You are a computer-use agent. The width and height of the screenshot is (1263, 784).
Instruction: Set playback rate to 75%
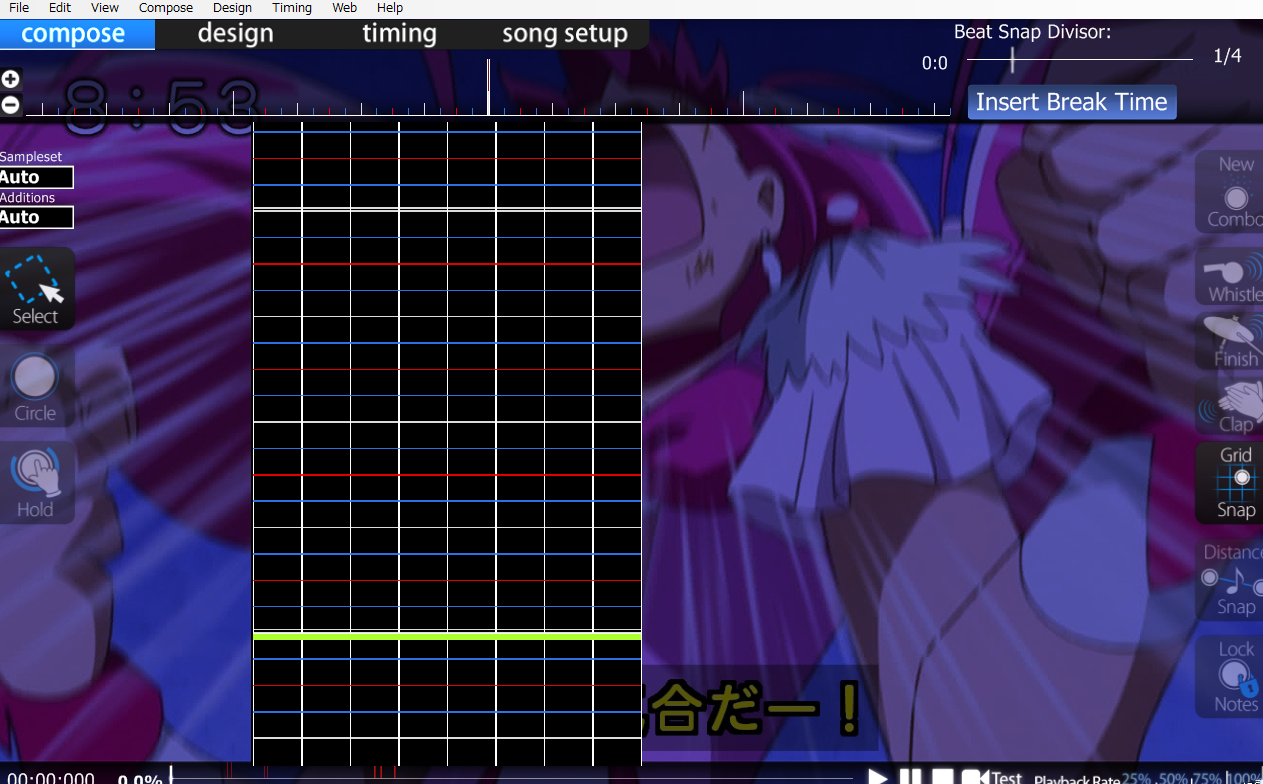[1209, 779]
